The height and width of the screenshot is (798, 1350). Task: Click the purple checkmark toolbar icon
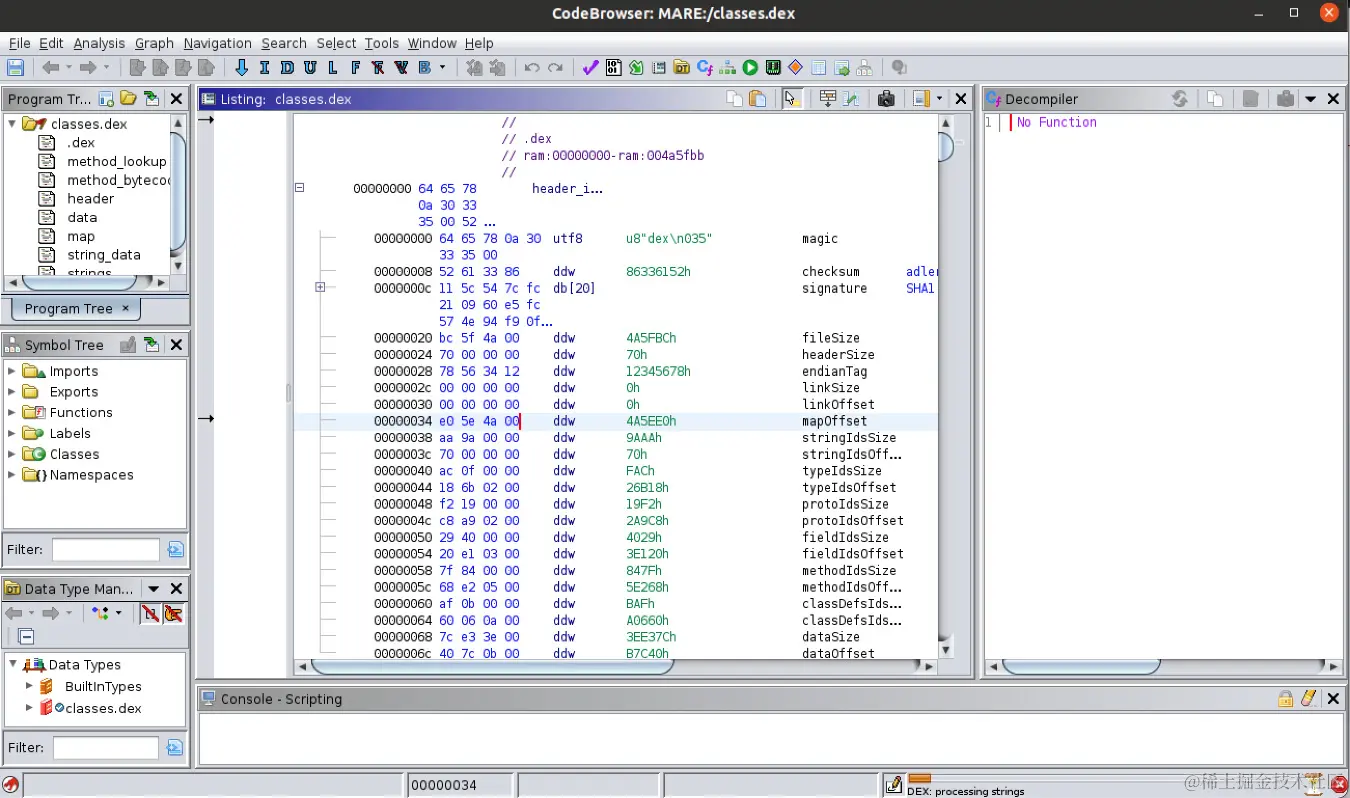(590, 68)
